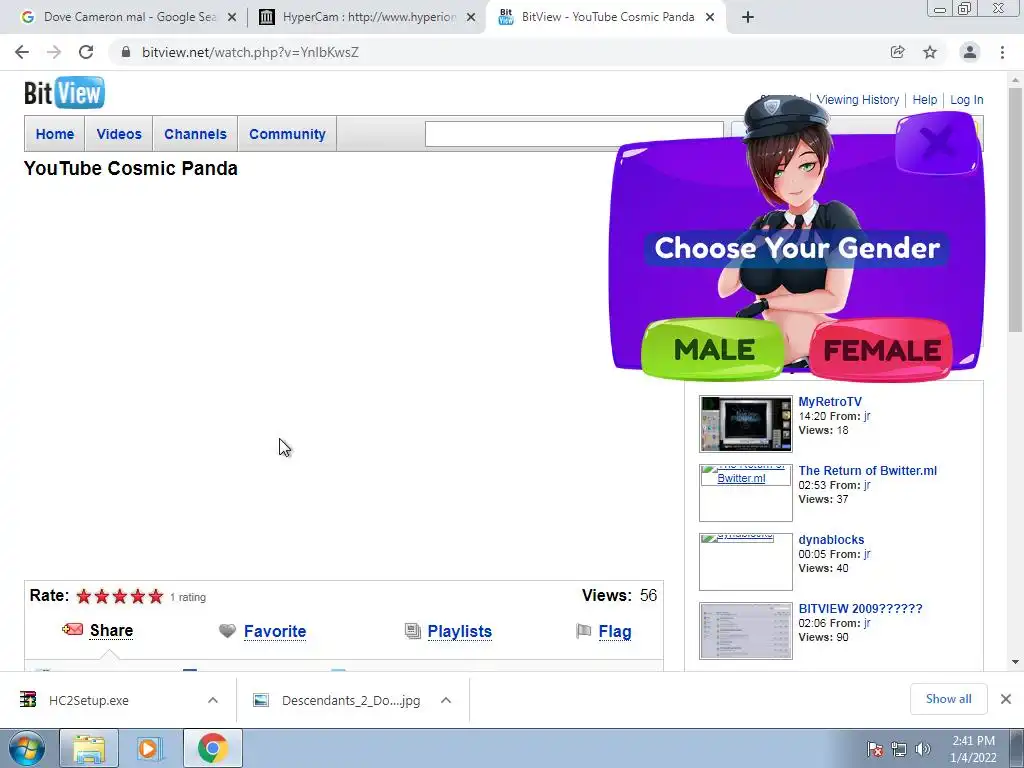Image resolution: width=1024 pixels, height=768 pixels.
Task: Close the HyperCam tab
Action: click(471, 18)
